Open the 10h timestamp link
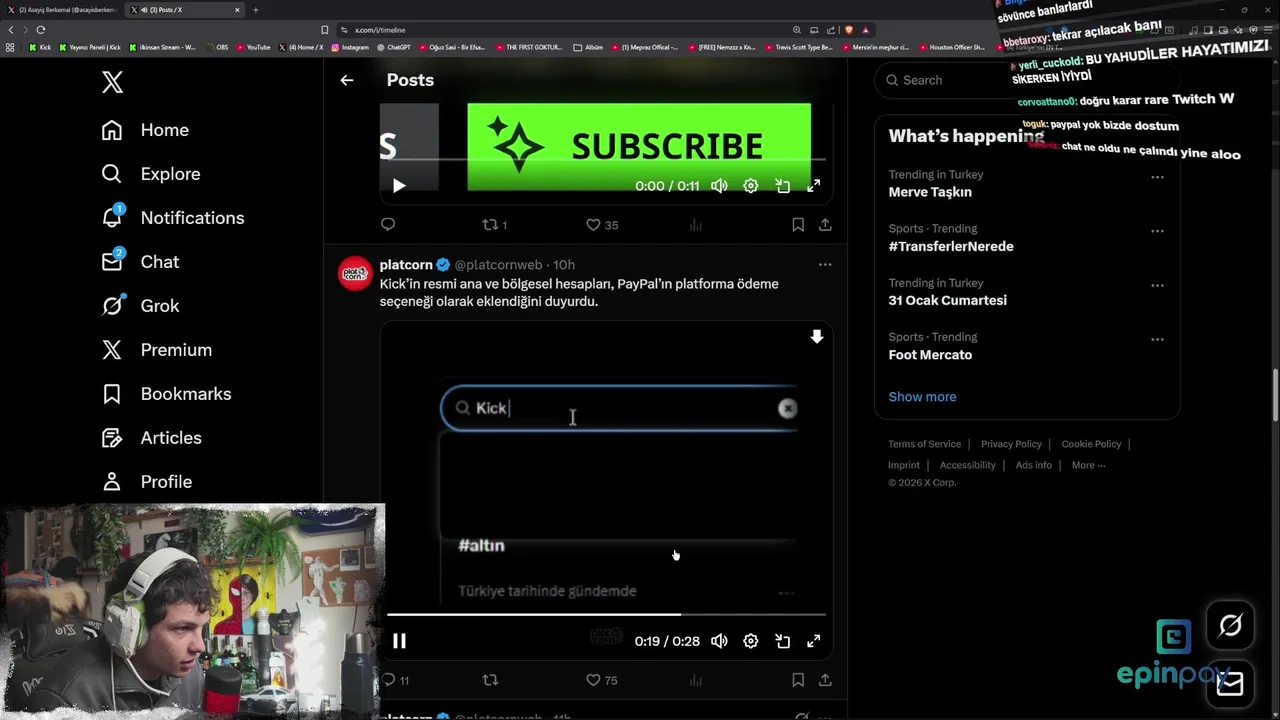1280x720 pixels. 564,265
